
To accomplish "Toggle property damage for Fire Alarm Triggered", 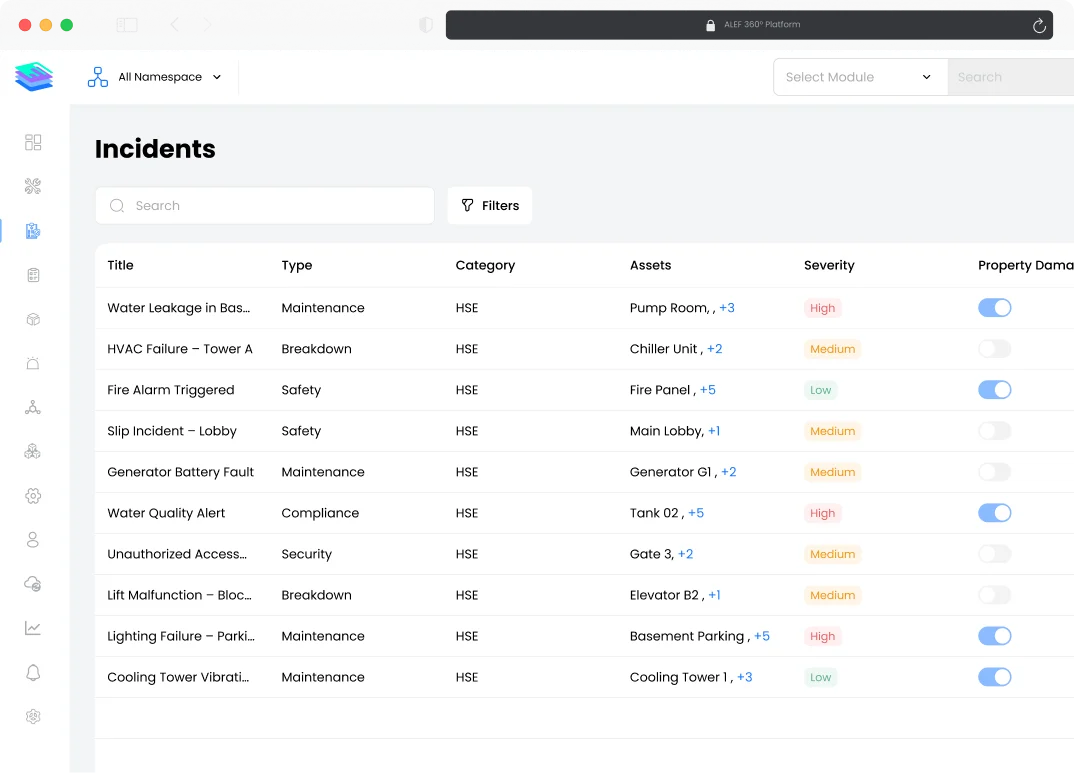I will point(995,390).
